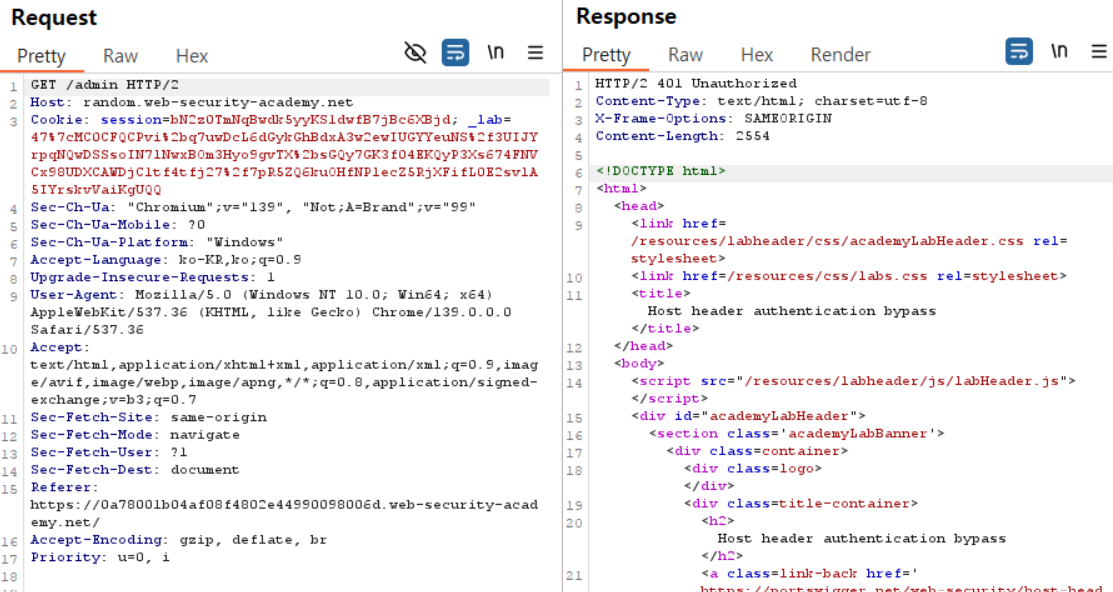
Task: Click the div class=container line
Action: pyautogui.click(x=757, y=451)
